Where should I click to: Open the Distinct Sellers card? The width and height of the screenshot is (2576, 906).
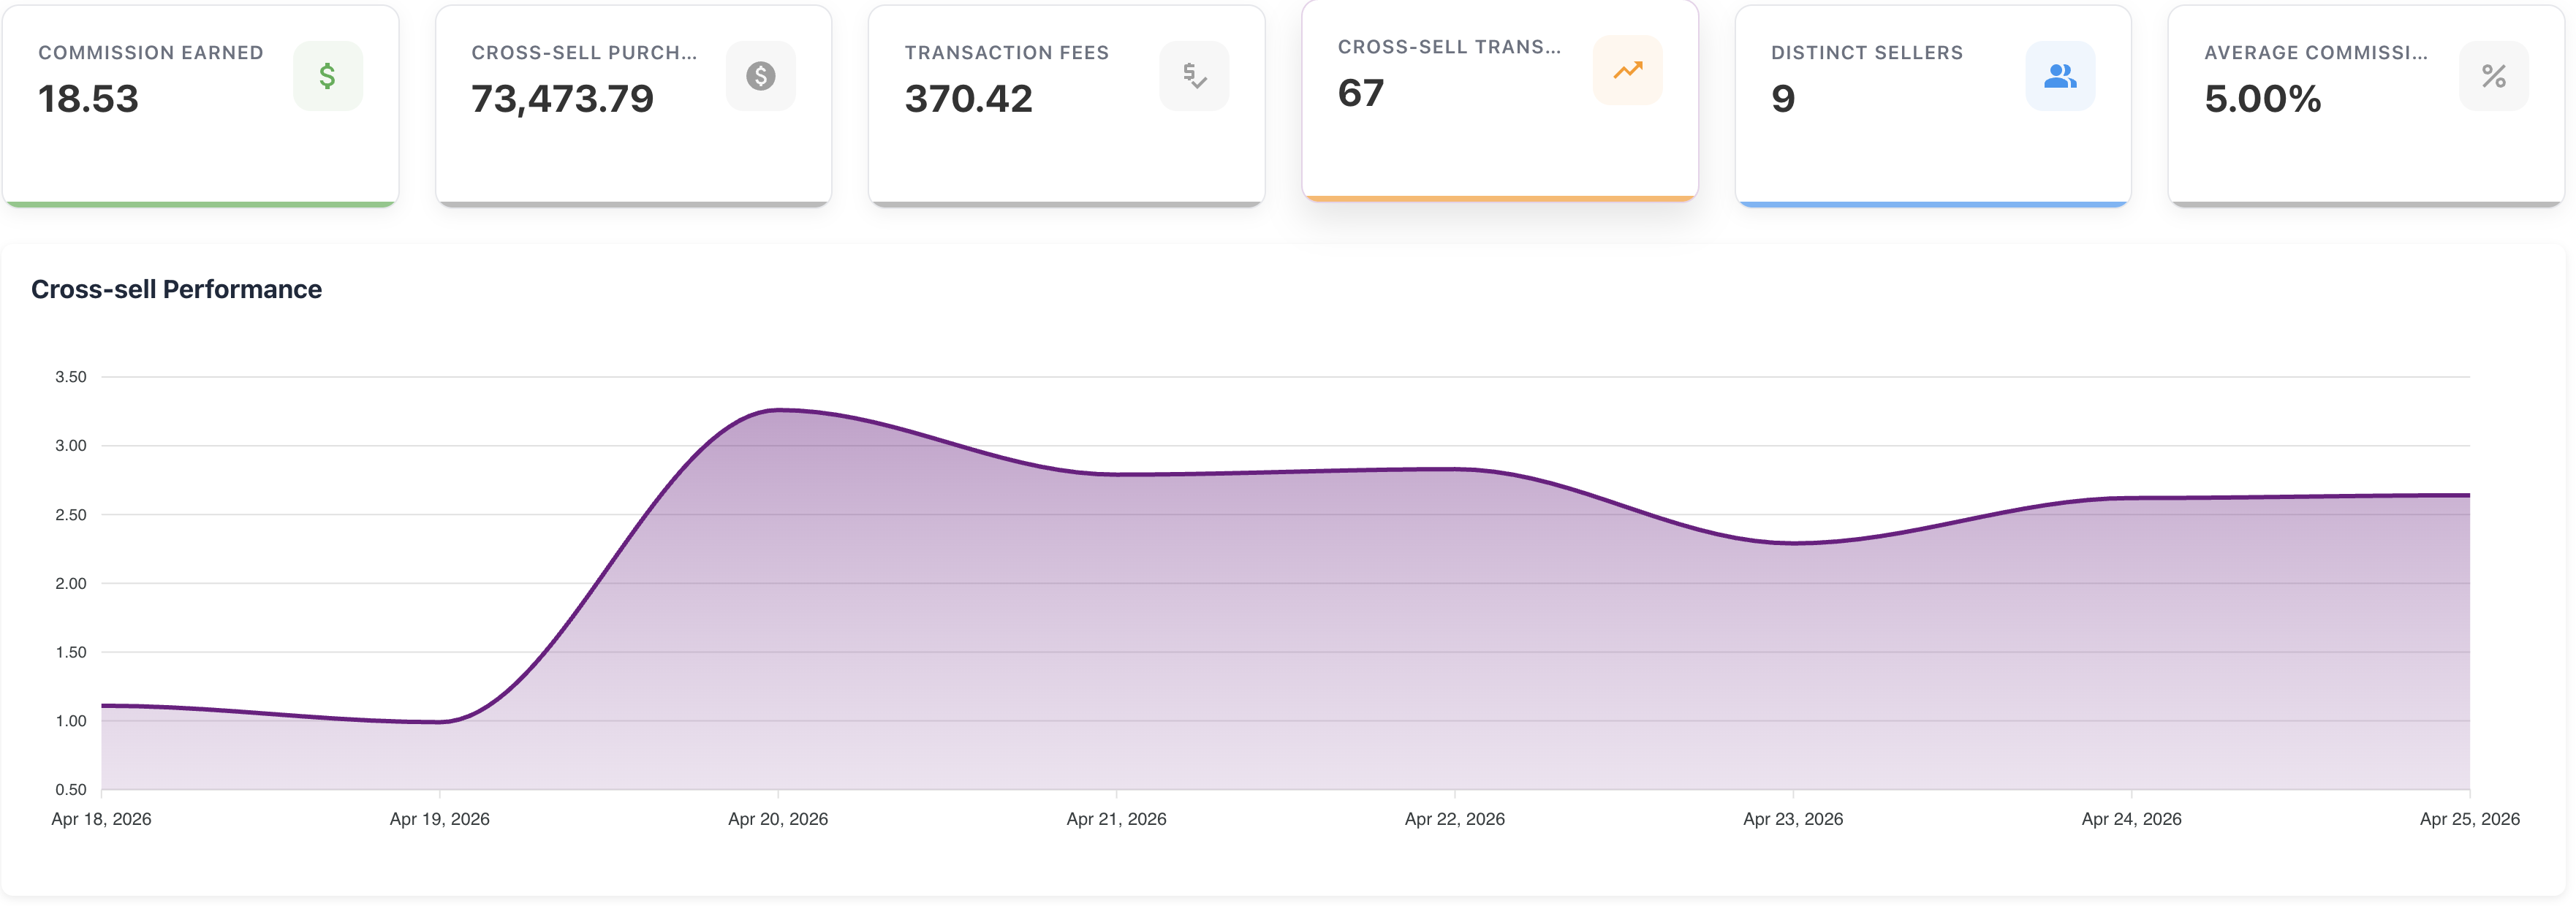(1932, 150)
